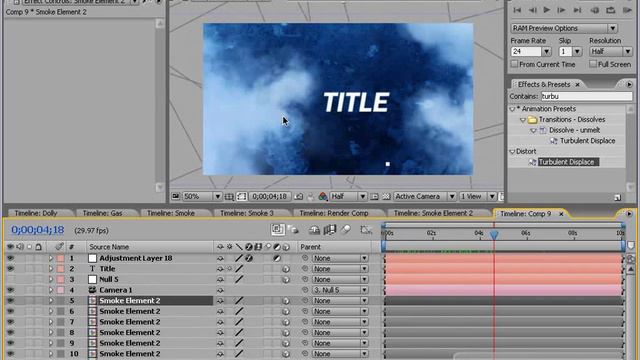This screenshot has height=360, width=640.
Task: Open viewer magnification dropdown at 50%
Action: [x=201, y=197]
